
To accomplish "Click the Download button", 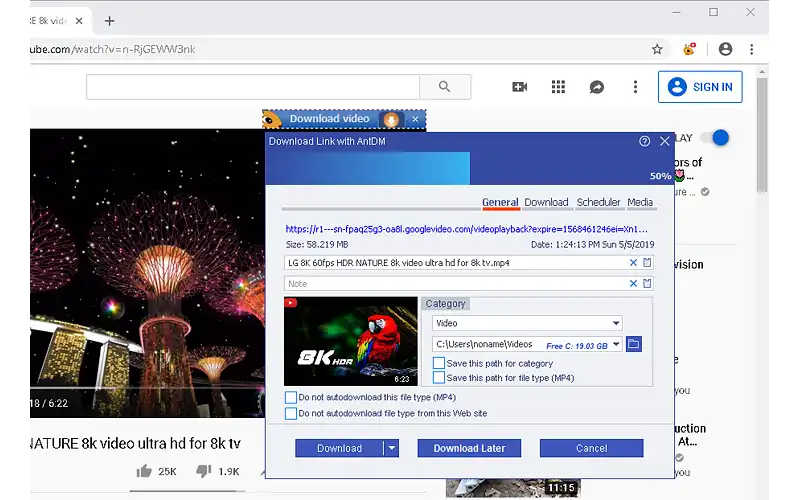I will coord(339,448).
